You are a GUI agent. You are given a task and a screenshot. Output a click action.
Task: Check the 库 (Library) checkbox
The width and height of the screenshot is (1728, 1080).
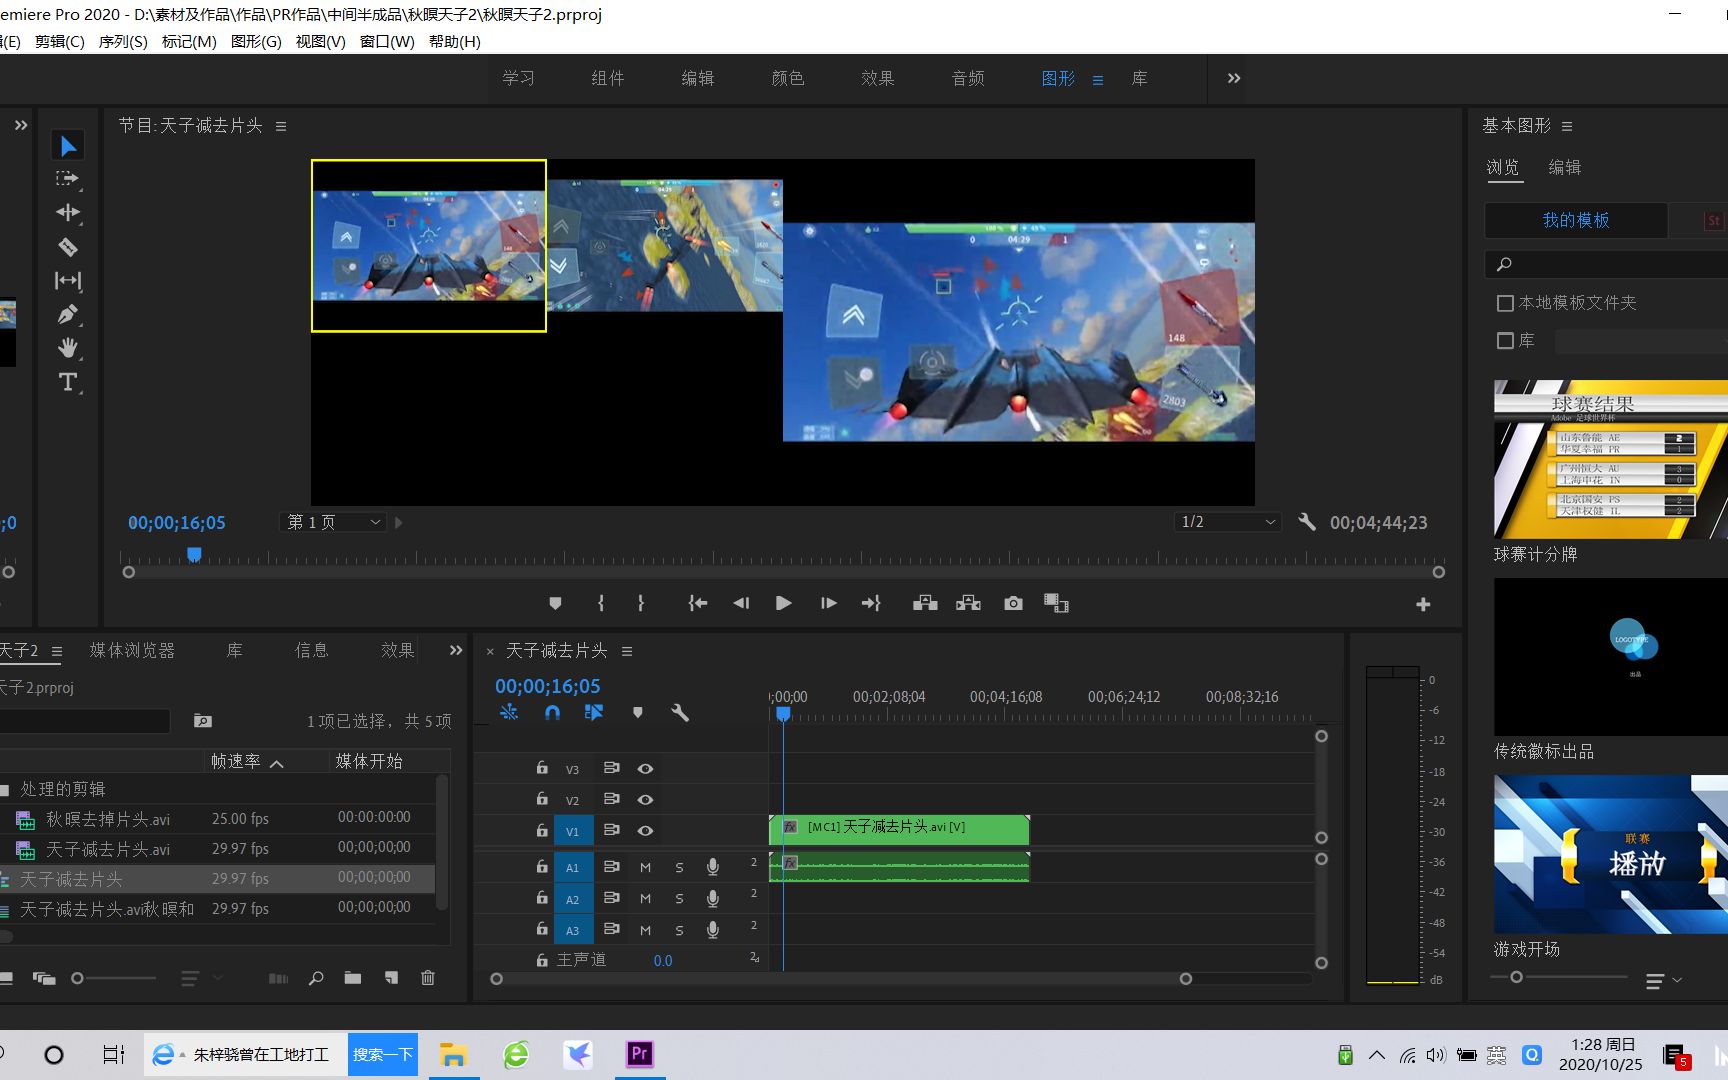(x=1505, y=341)
